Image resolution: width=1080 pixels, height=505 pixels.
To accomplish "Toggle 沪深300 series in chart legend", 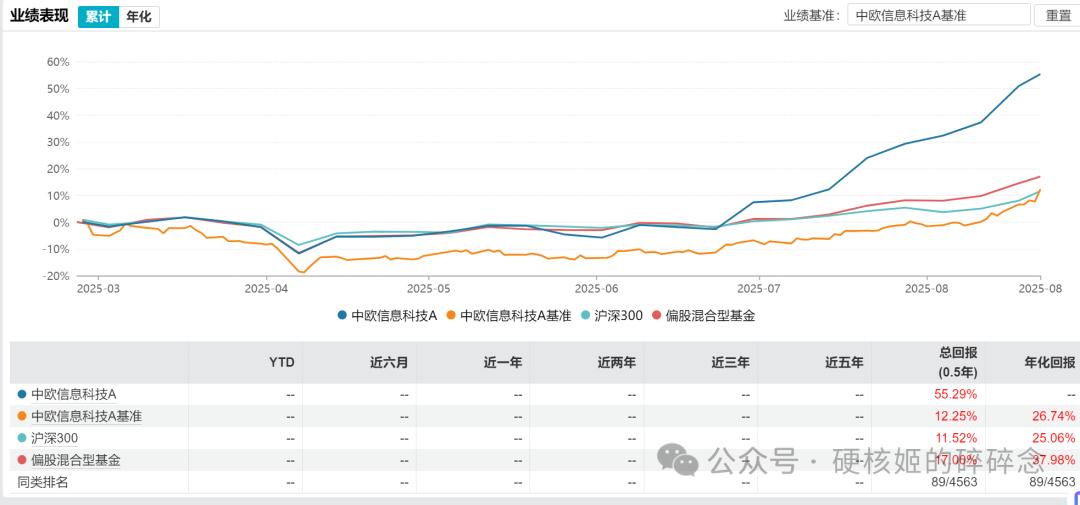I will [x=611, y=316].
